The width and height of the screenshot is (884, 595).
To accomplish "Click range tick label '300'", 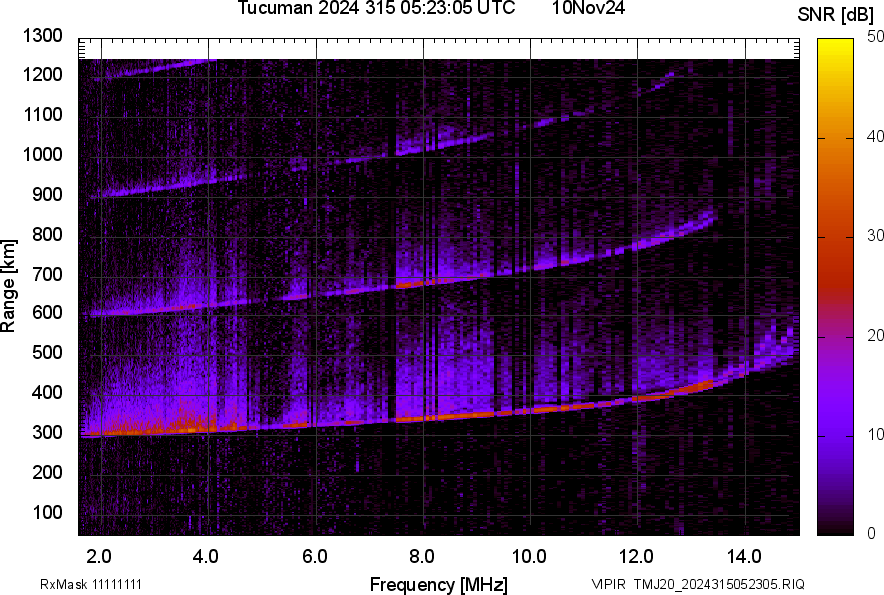I will 47,432.
